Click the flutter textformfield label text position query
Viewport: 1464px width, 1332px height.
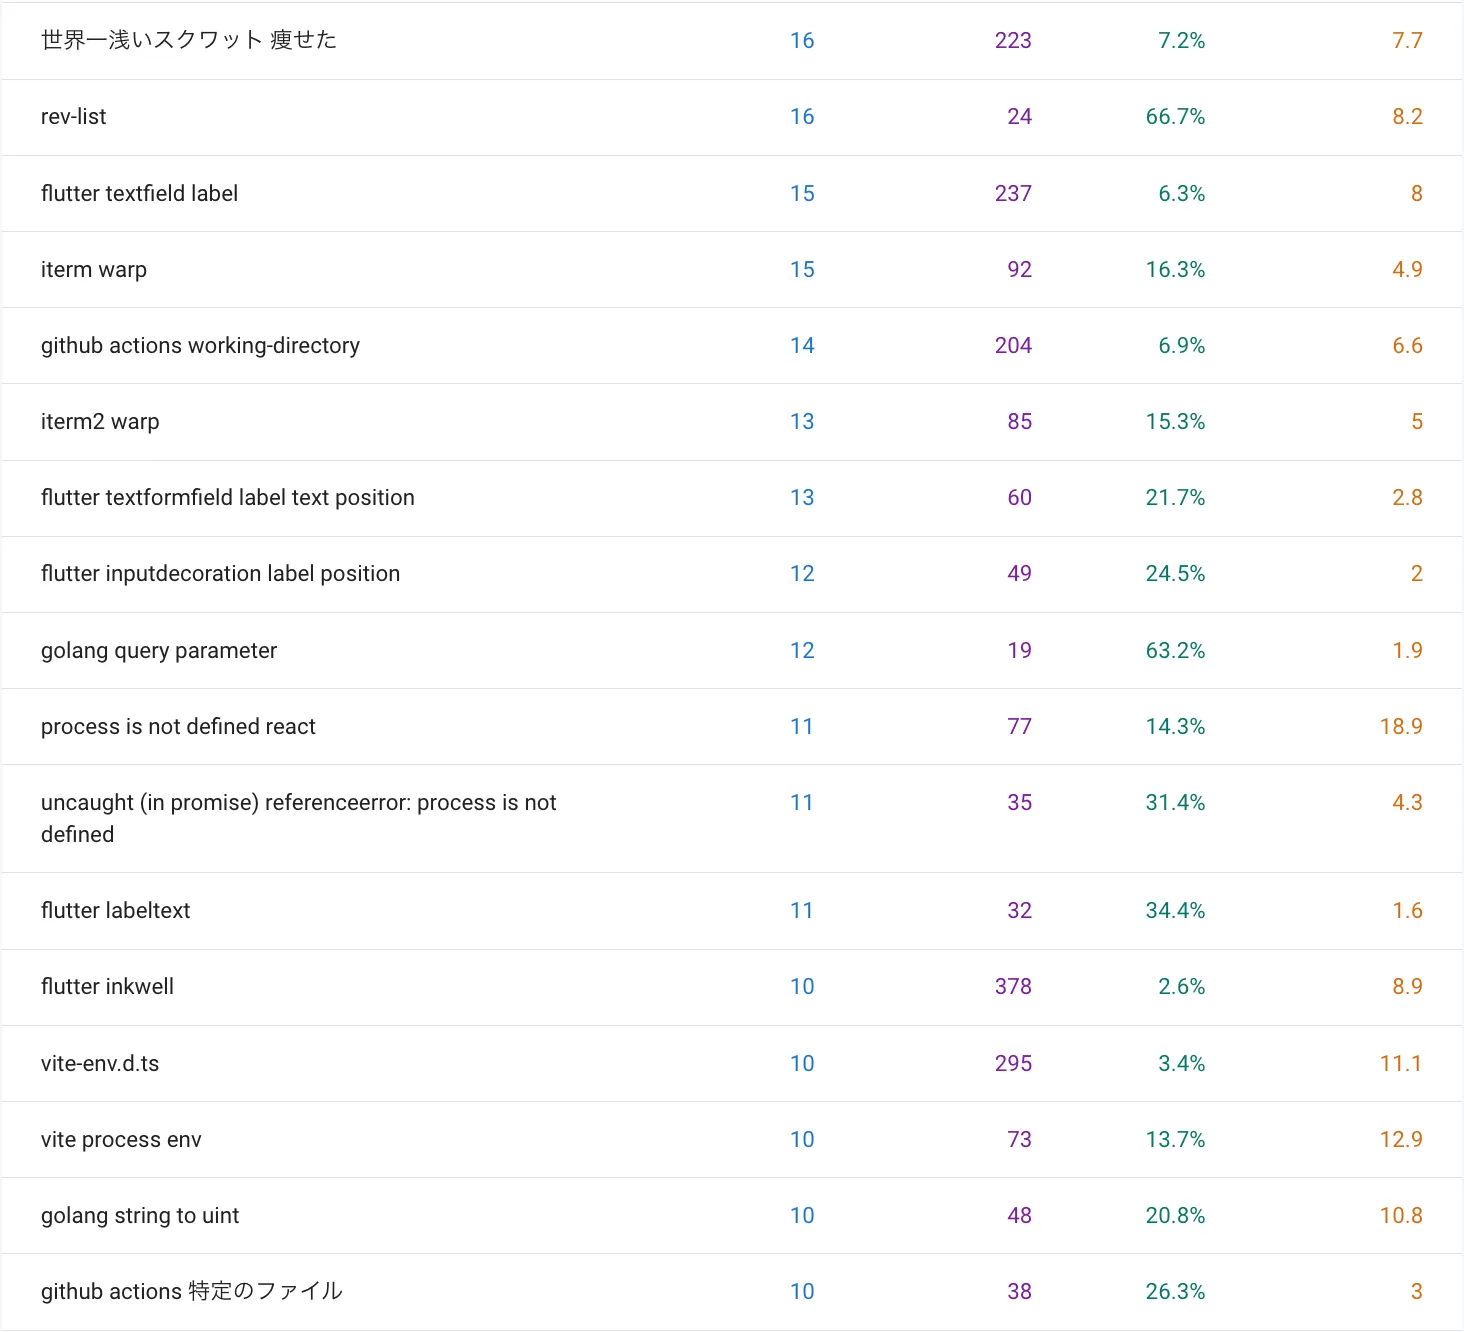pos(227,497)
